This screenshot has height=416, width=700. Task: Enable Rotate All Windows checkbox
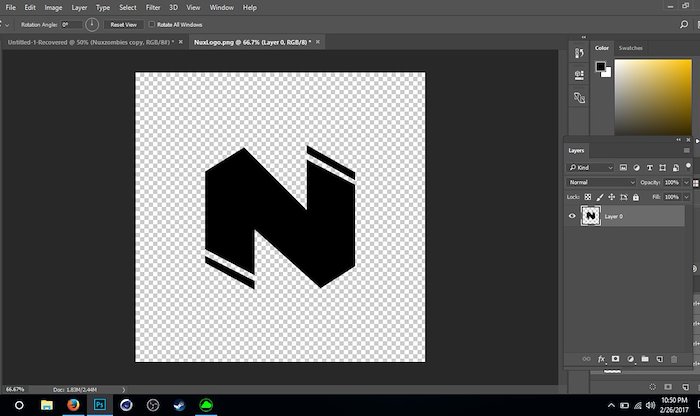pyautogui.click(x=152, y=24)
